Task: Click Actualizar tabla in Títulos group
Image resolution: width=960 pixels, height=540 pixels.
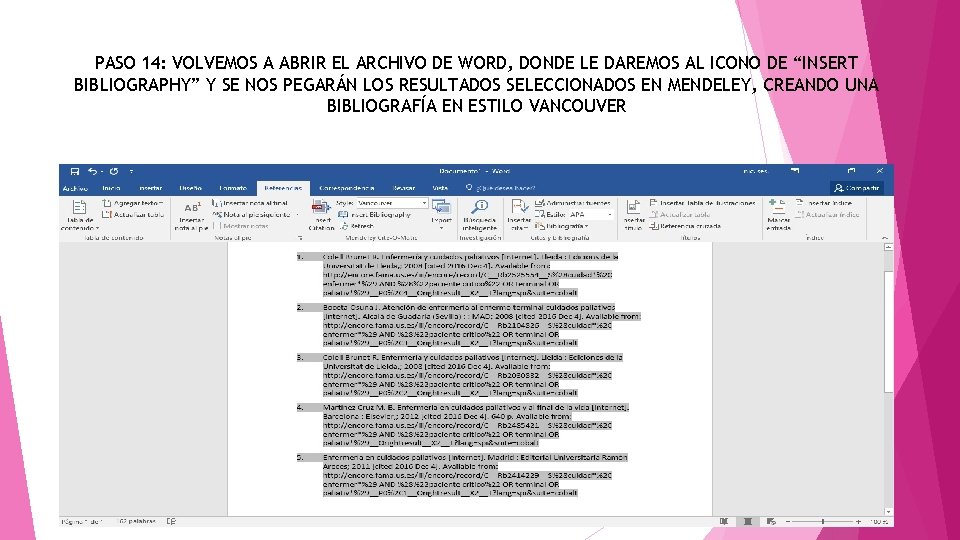Action: 680,214
